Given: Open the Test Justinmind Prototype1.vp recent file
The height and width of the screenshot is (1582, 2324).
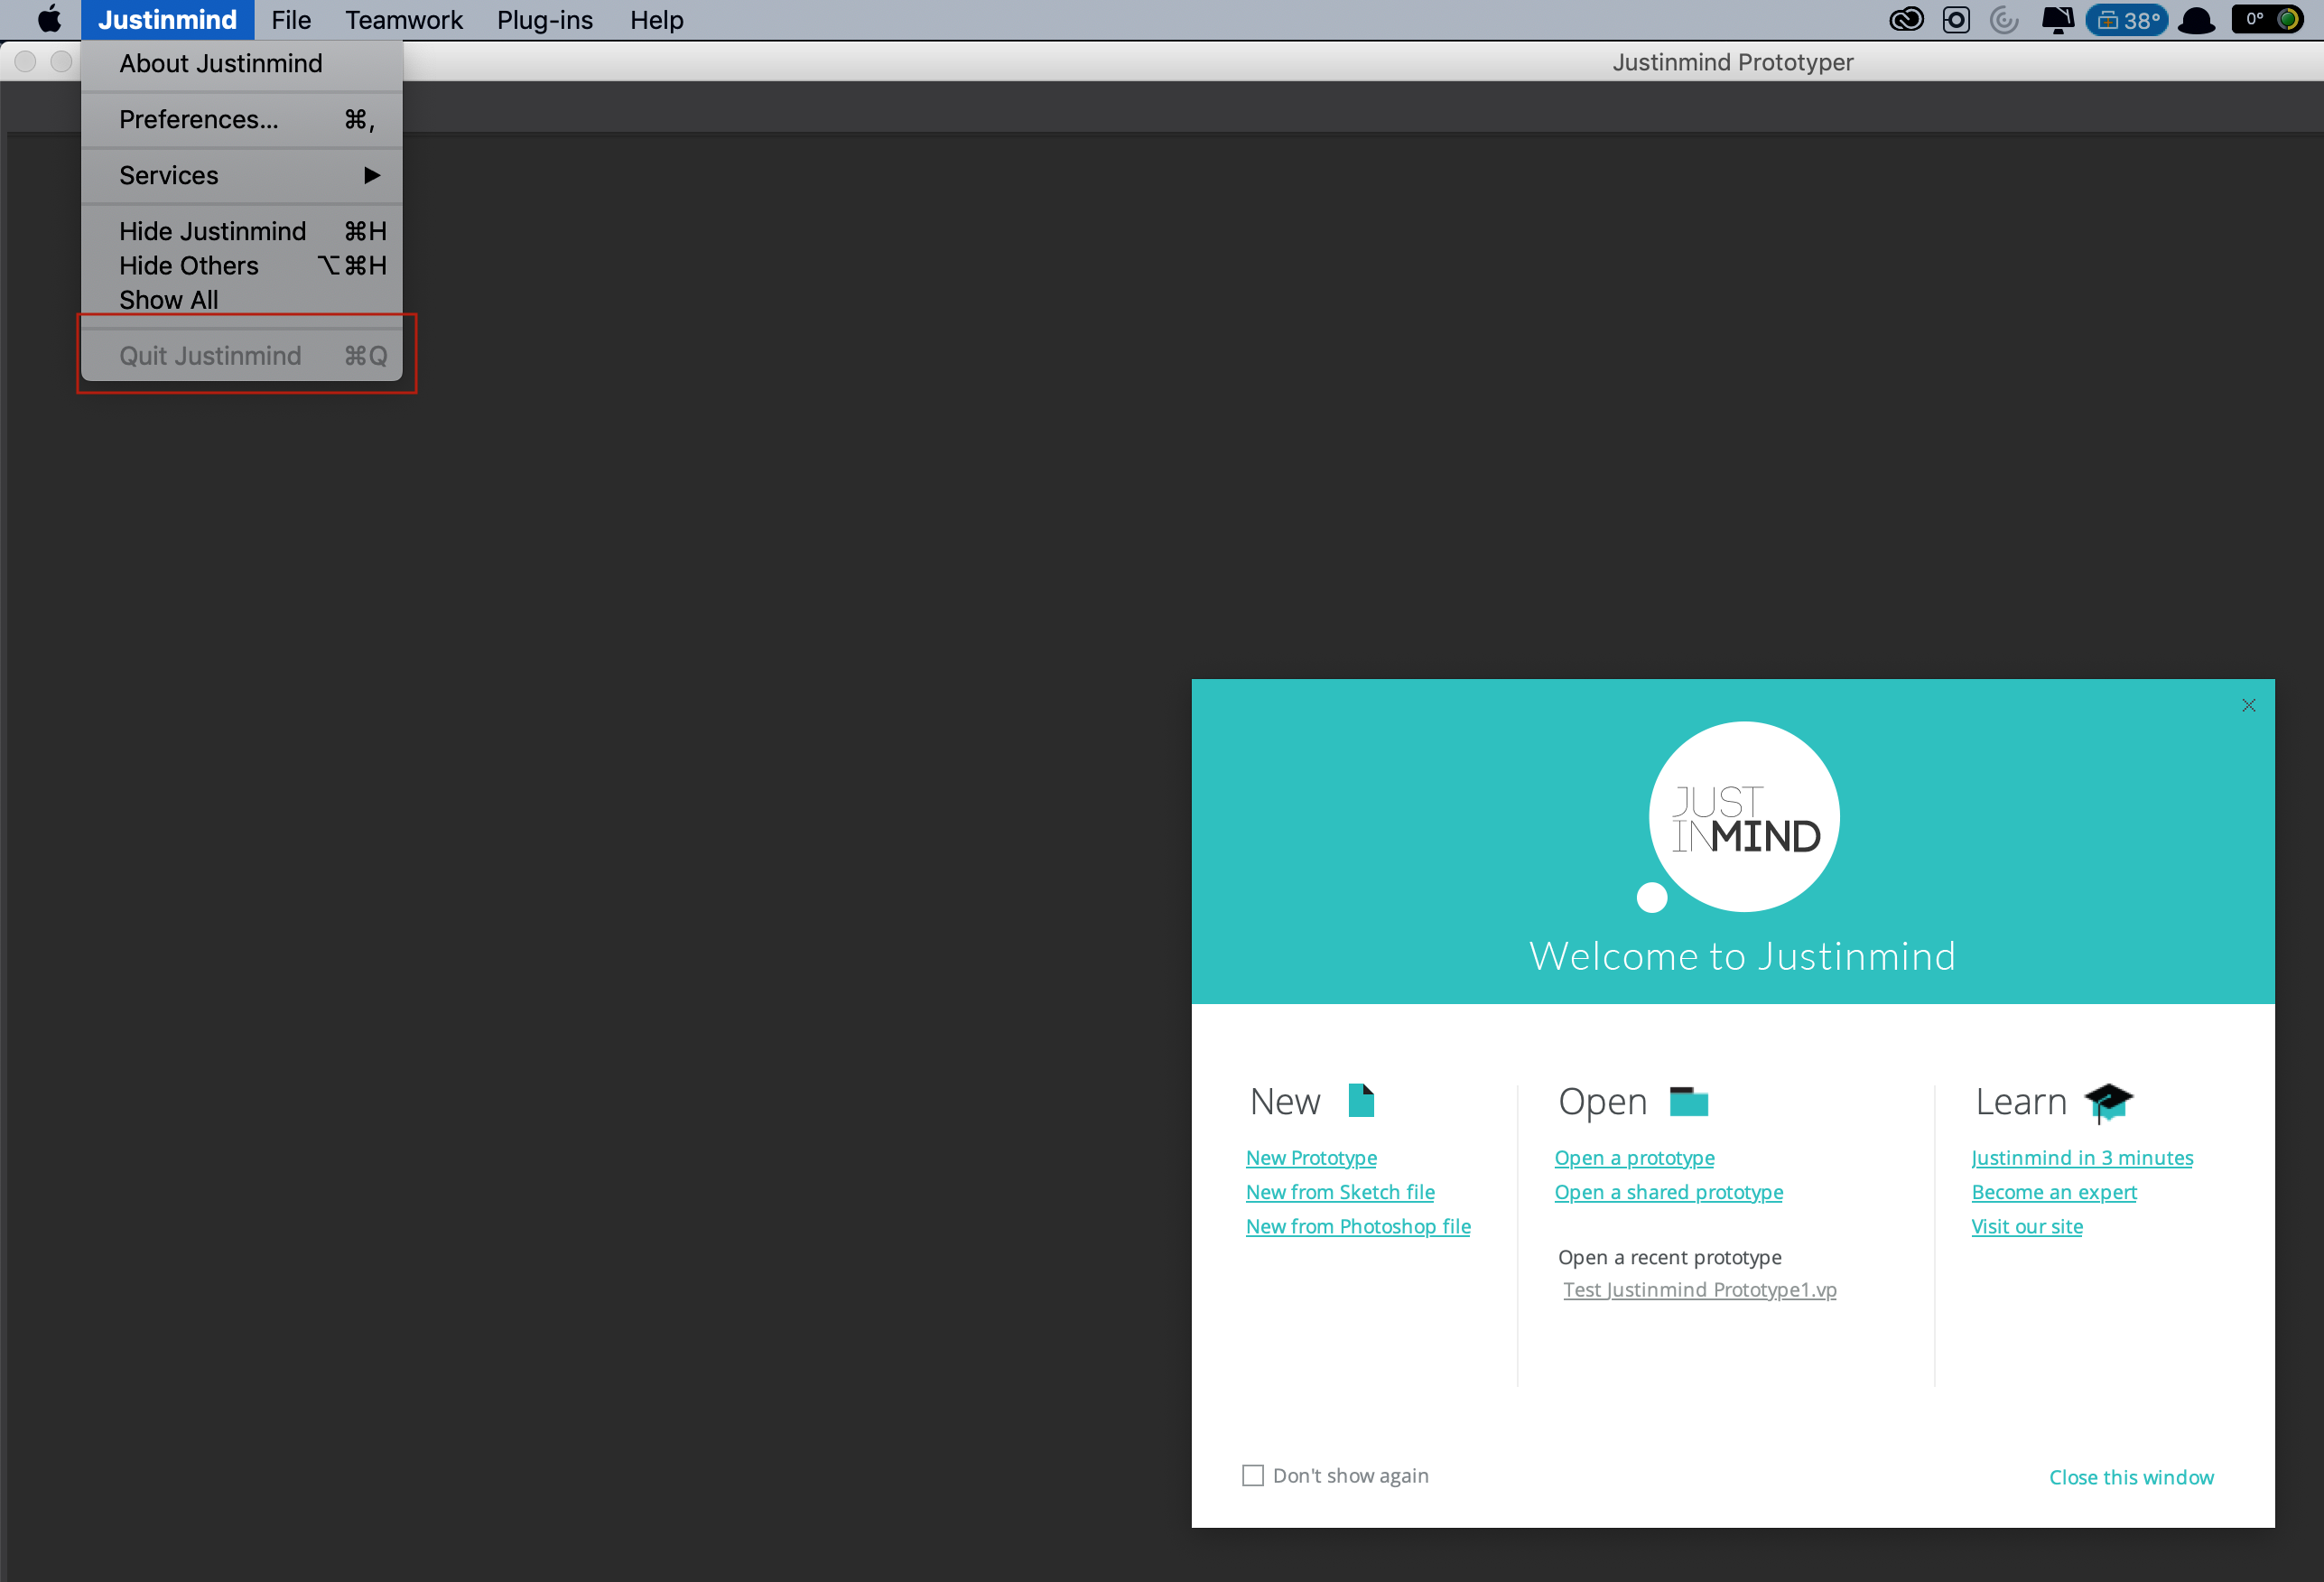Looking at the screenshot, I should click(1700, 1290).
